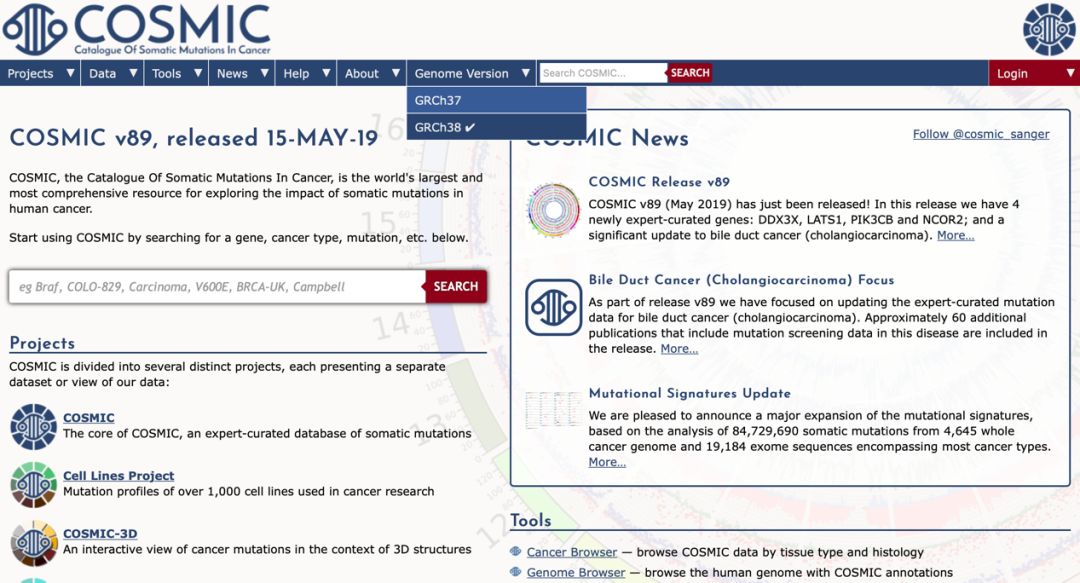Open the Projects menu
The image size is (1080, 583).
point(30,73)
